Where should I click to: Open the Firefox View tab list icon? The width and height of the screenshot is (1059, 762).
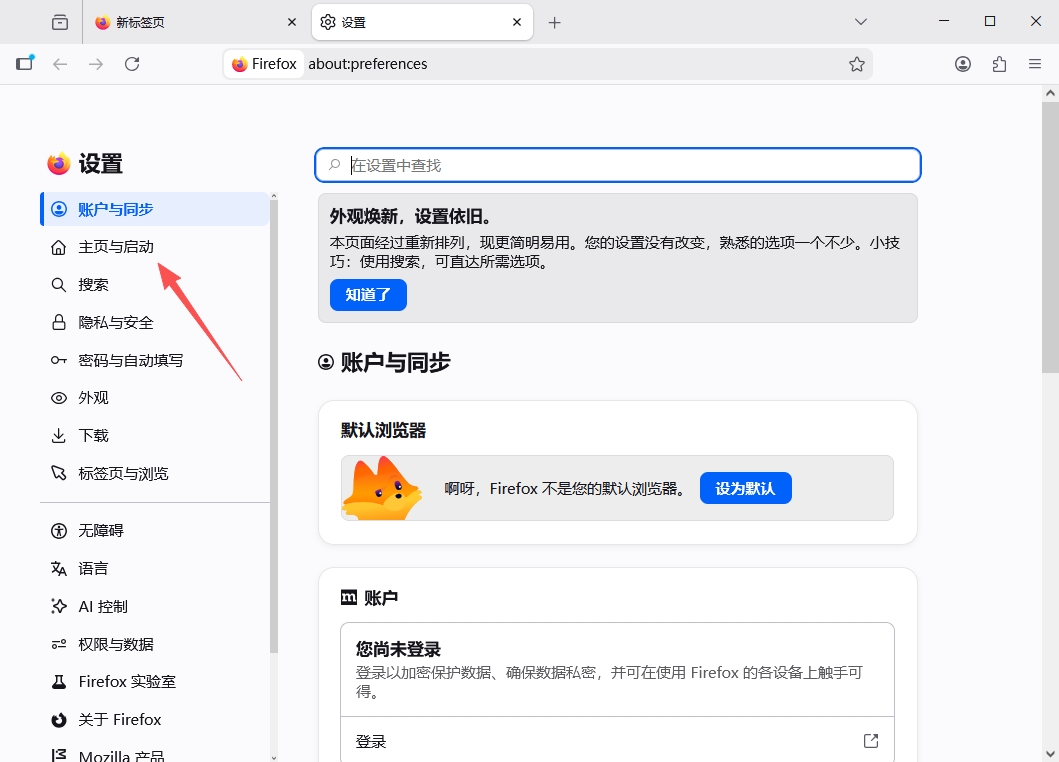click(x=59, y=22)
